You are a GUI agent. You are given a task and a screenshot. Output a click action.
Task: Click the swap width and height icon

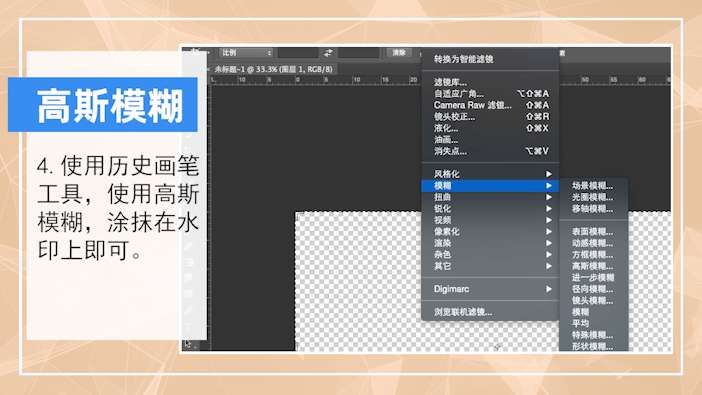[x=328, y=53]
